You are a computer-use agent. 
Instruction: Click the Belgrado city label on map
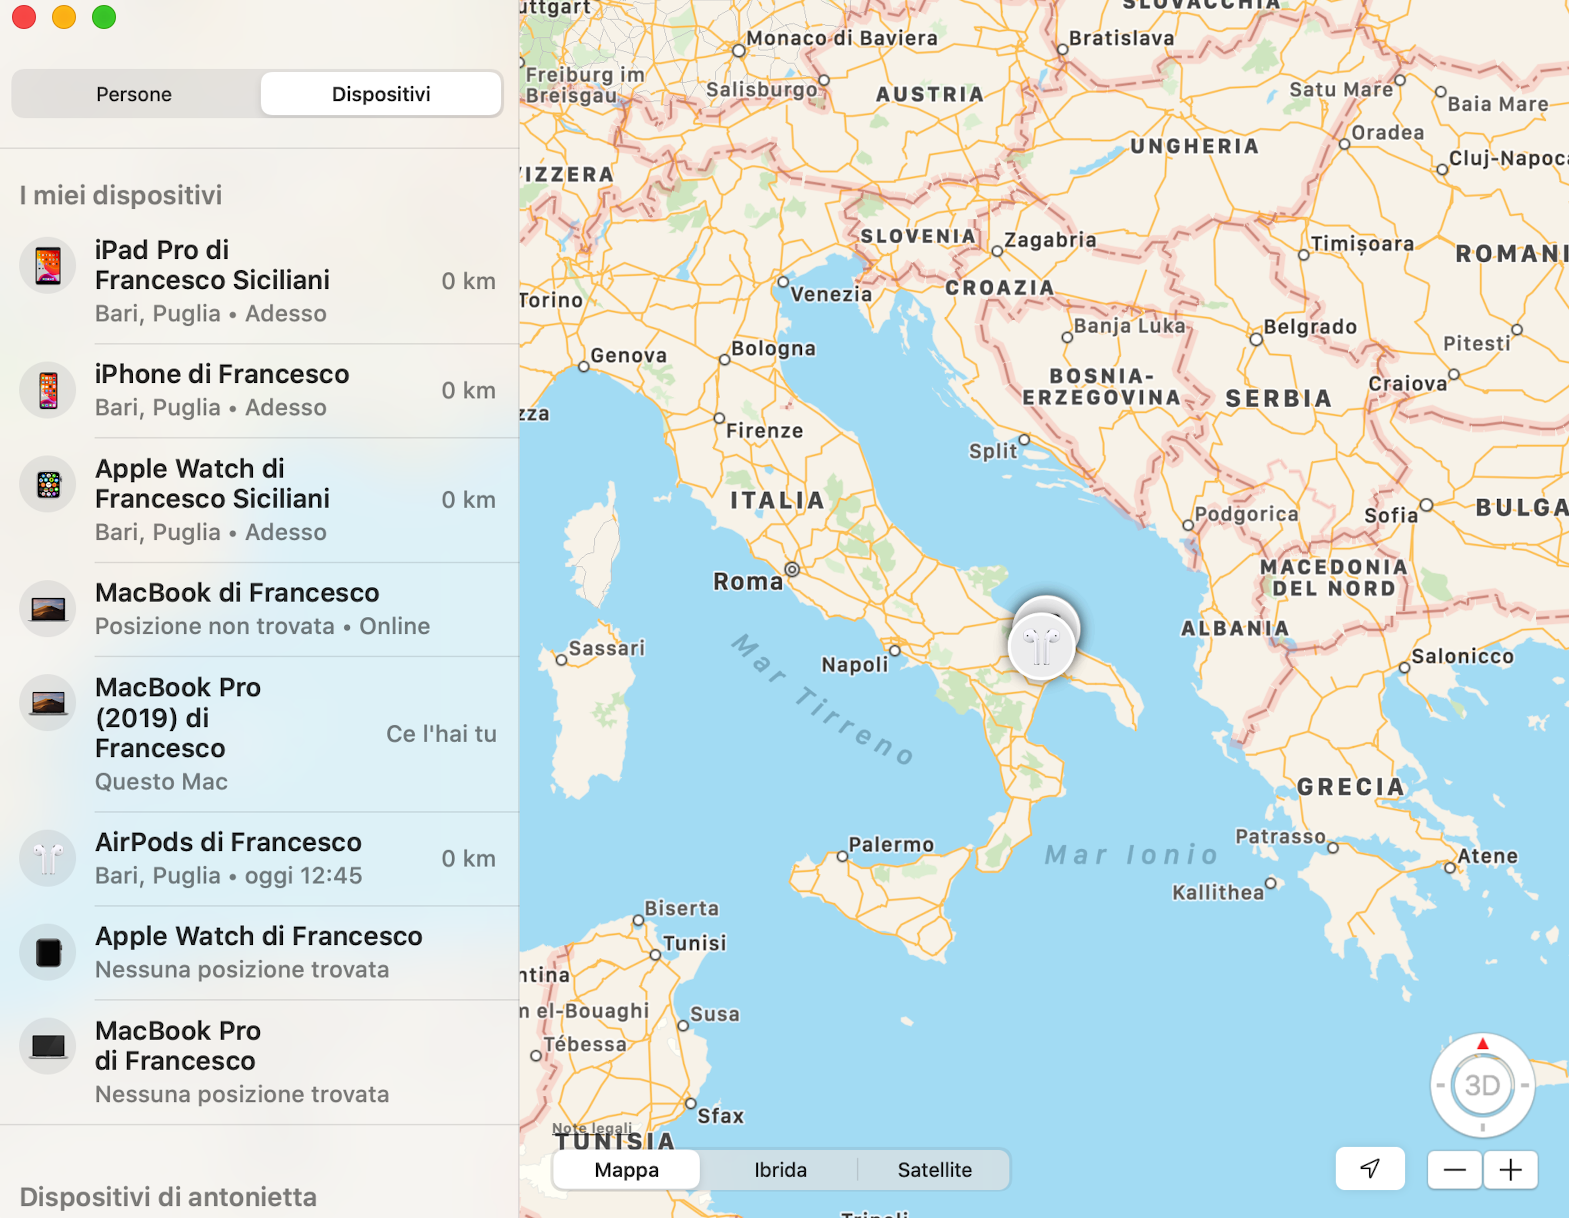(x=1310, y=326)
